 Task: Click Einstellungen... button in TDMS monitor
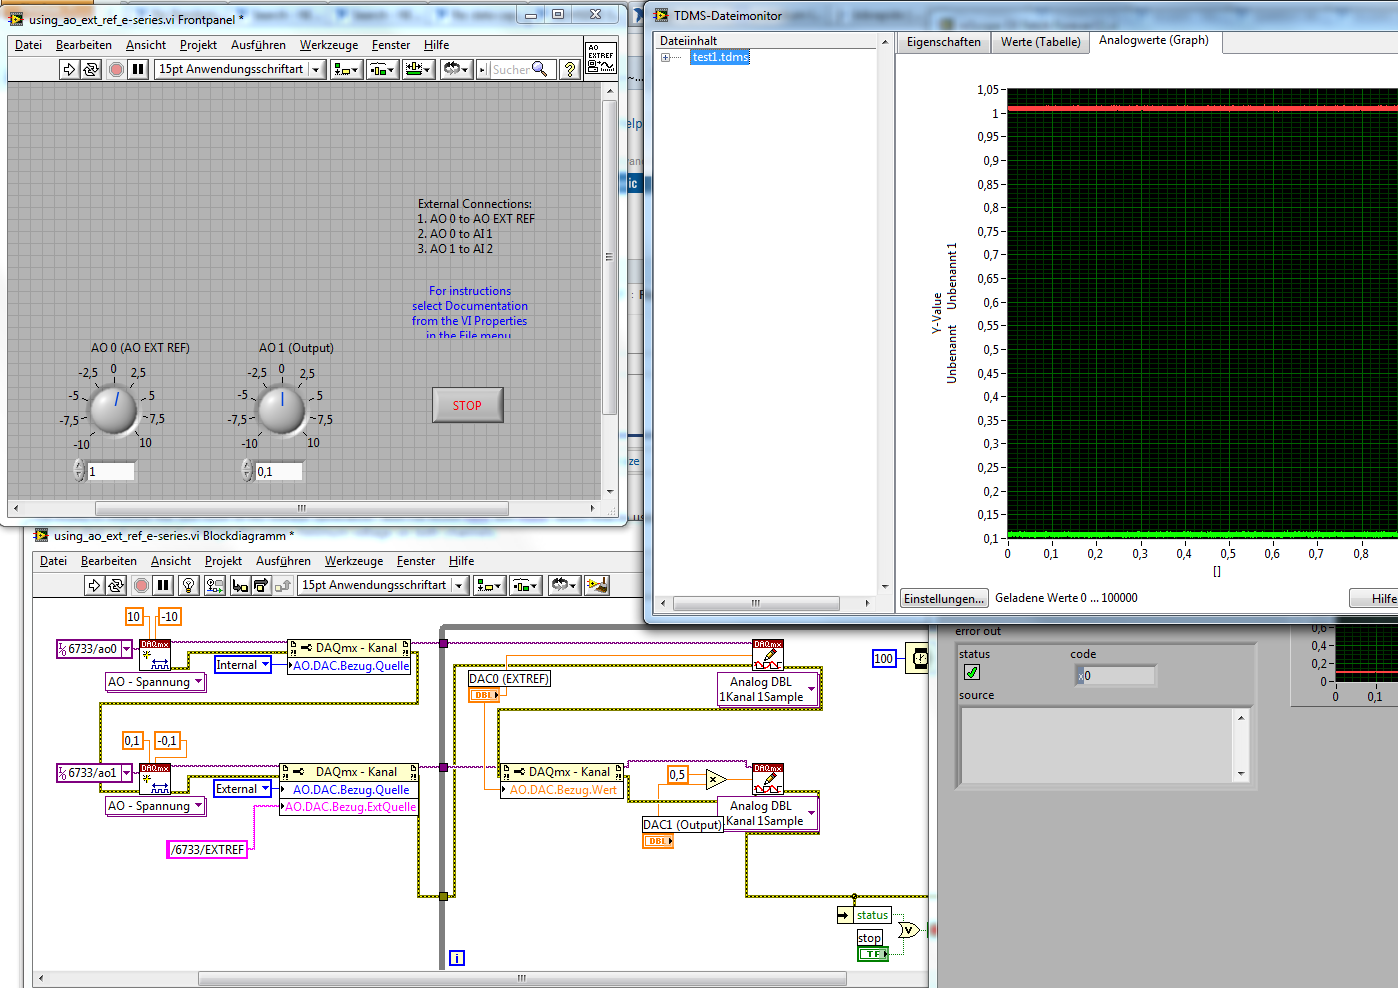coord(944,598)
